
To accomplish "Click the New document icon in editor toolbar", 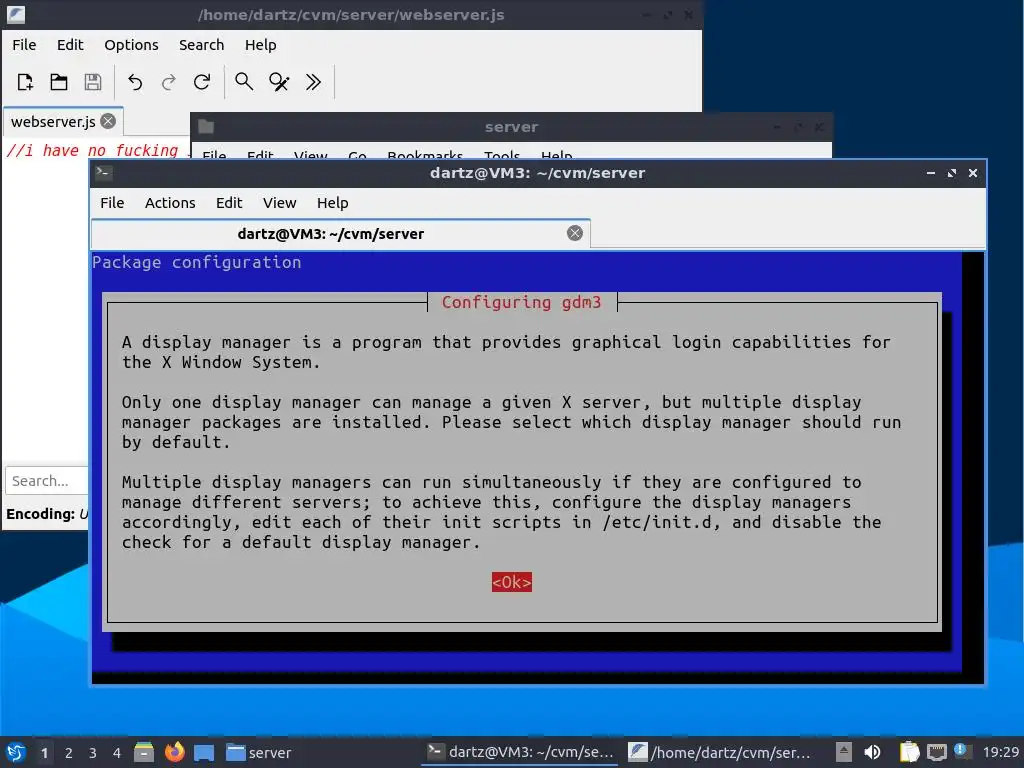I will point(25,82).
